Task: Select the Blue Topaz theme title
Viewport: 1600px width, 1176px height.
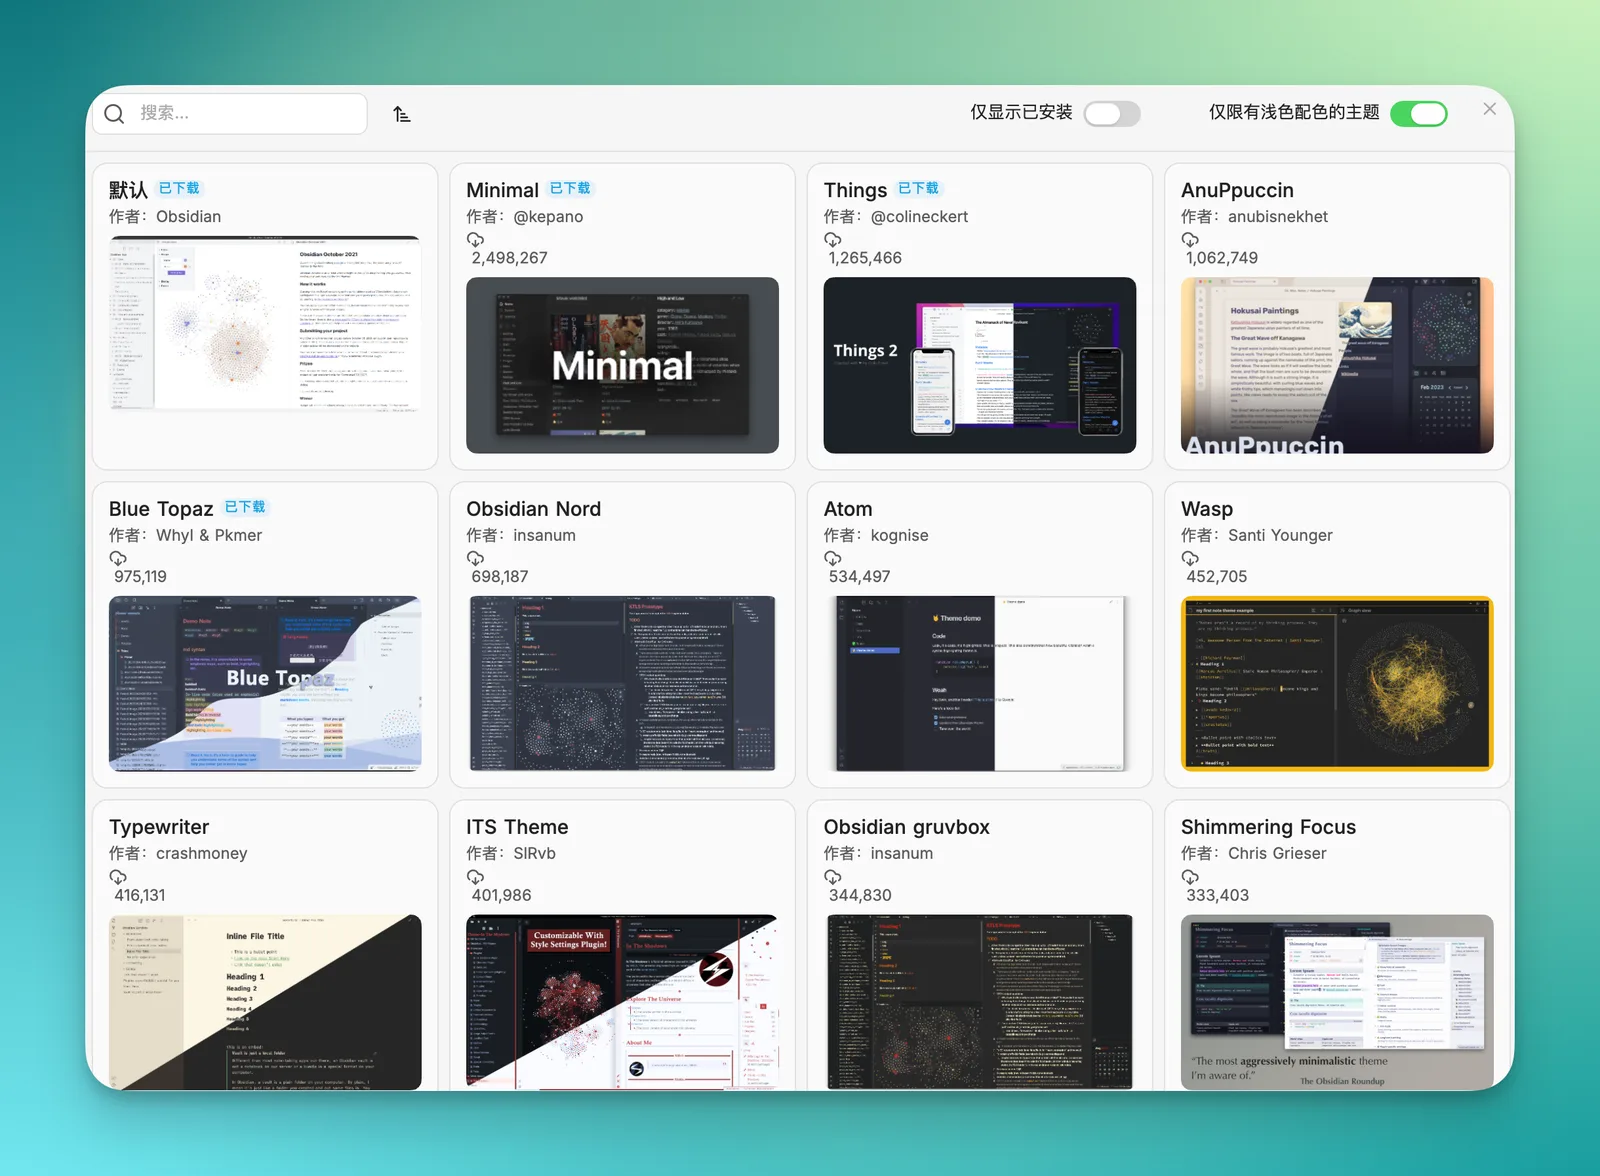Action: (x=161, y=509)
